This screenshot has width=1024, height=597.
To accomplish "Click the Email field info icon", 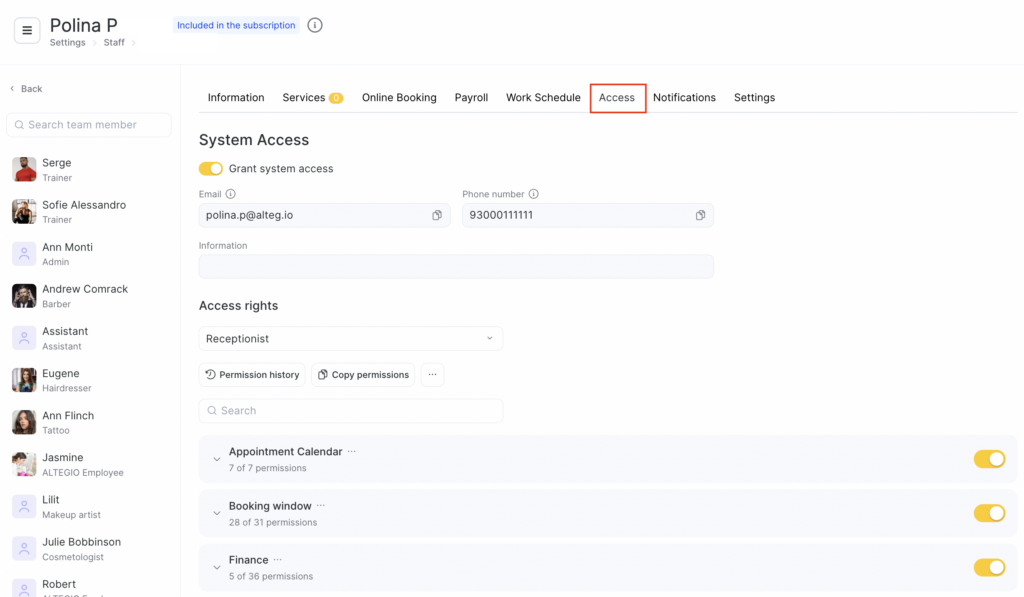I will click(x=231, y=194).
